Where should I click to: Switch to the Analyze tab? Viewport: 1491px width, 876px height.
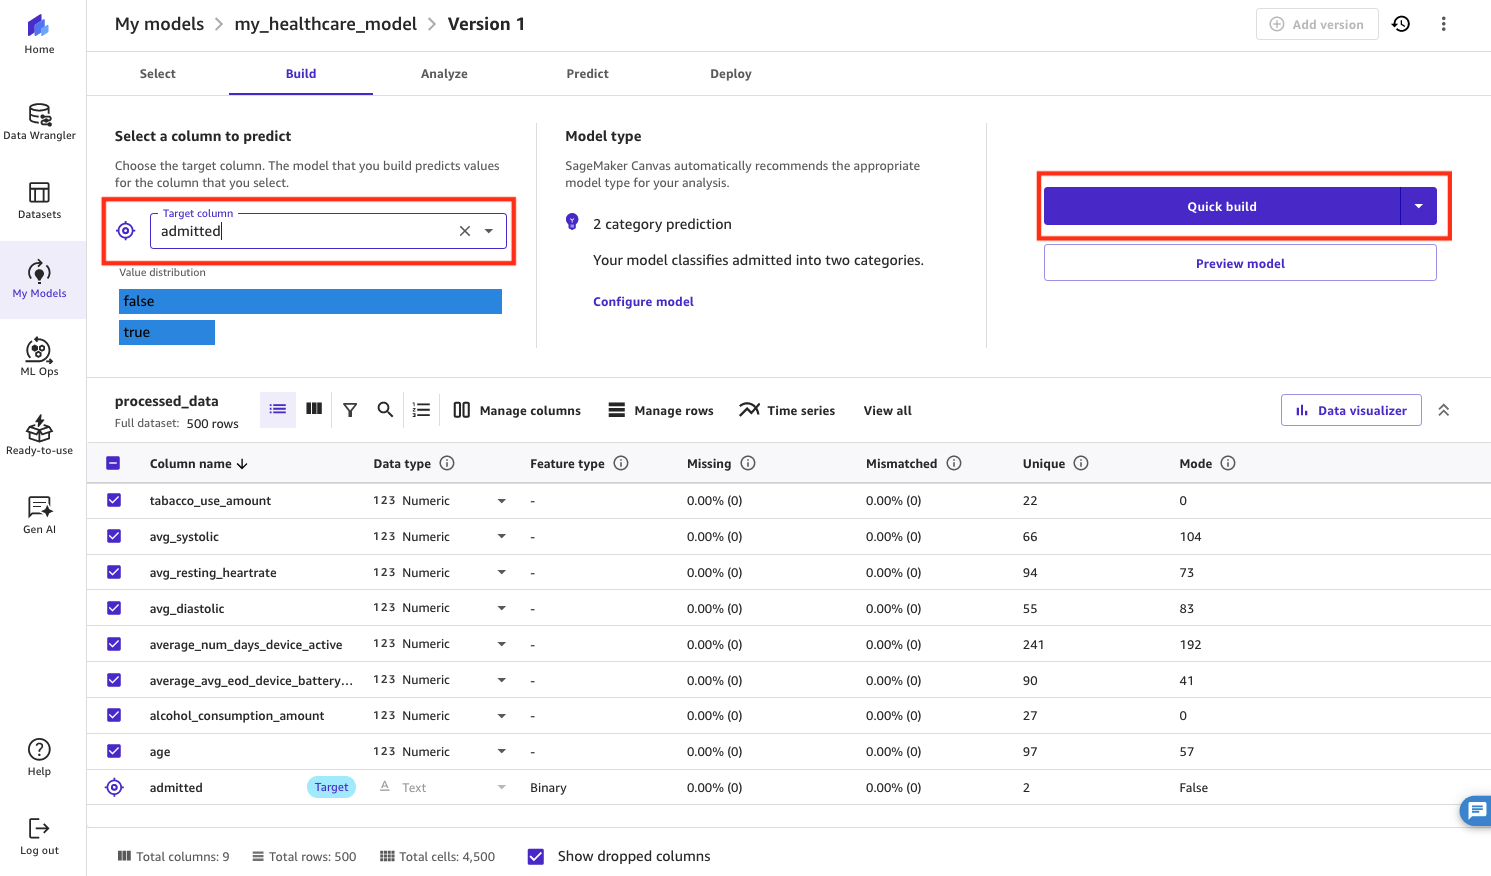[444, 73]
